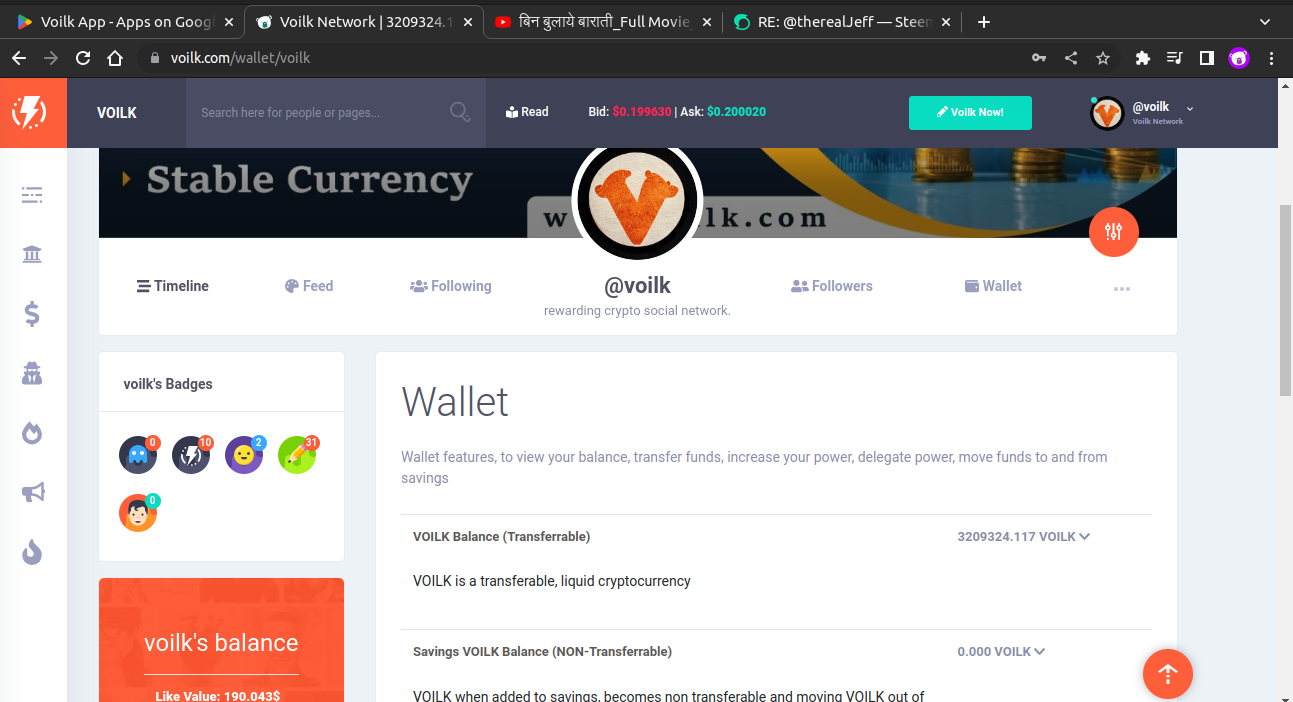Screen dimensions: 1293x702
Task: Close the Voilk Network tab
Action: [x=467, y=21]
